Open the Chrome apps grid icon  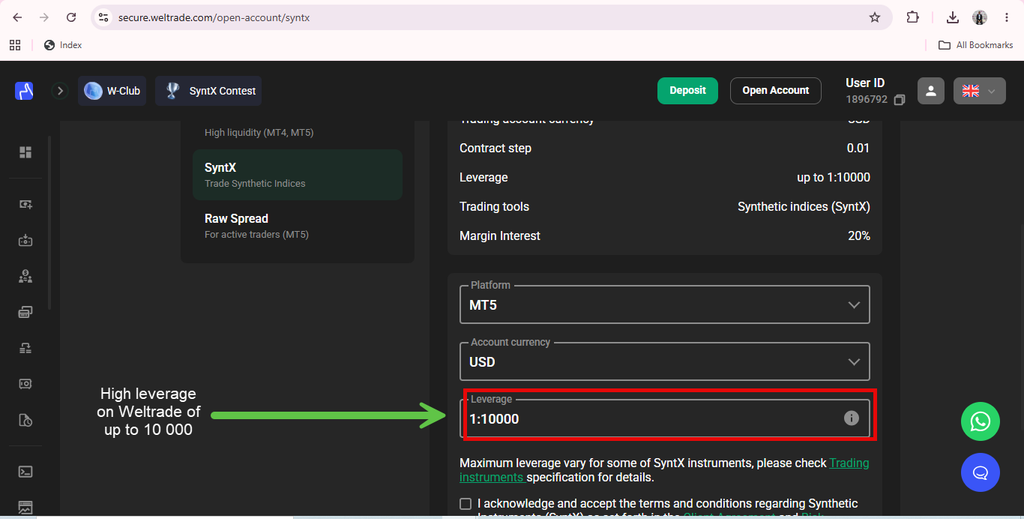click(15, 45)
